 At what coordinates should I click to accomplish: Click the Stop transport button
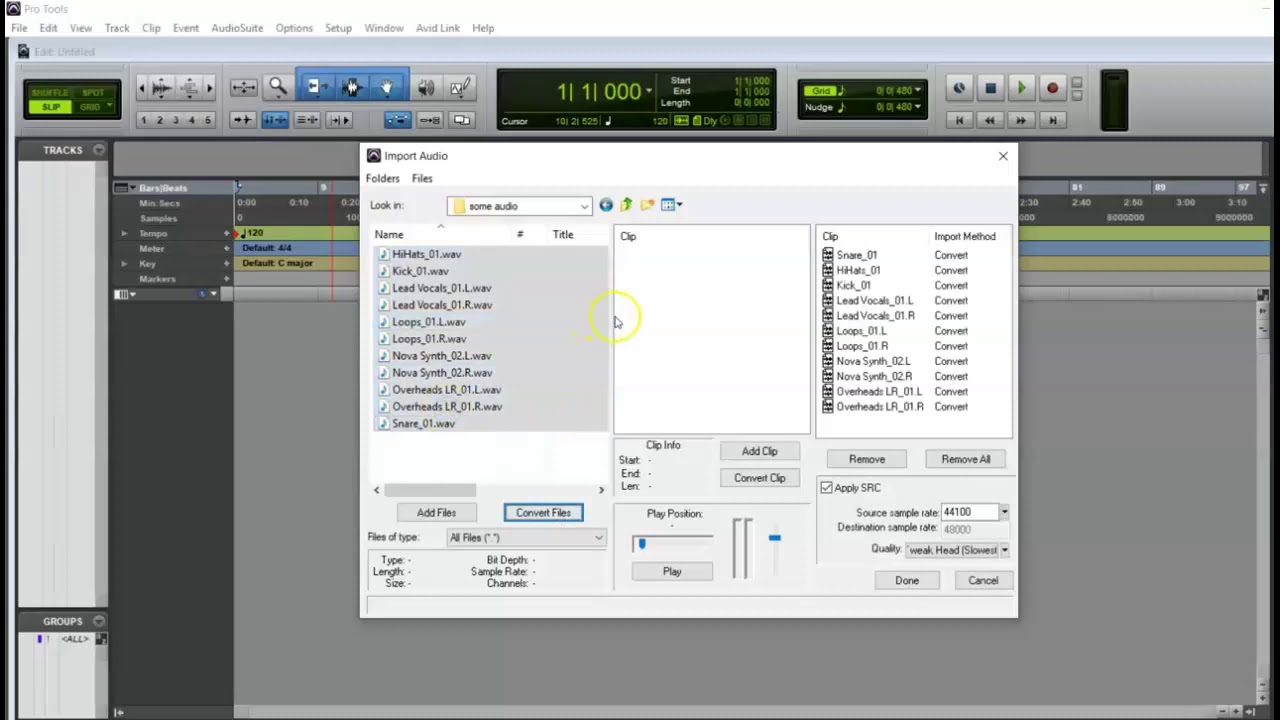990,89
